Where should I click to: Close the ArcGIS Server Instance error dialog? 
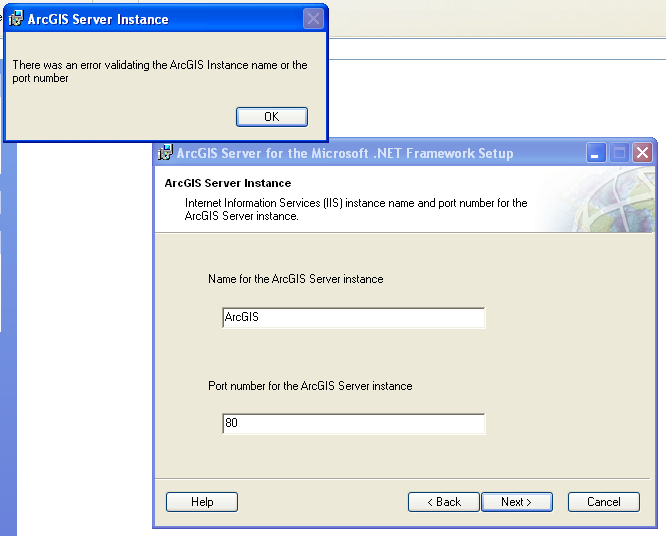pos(313,19)
